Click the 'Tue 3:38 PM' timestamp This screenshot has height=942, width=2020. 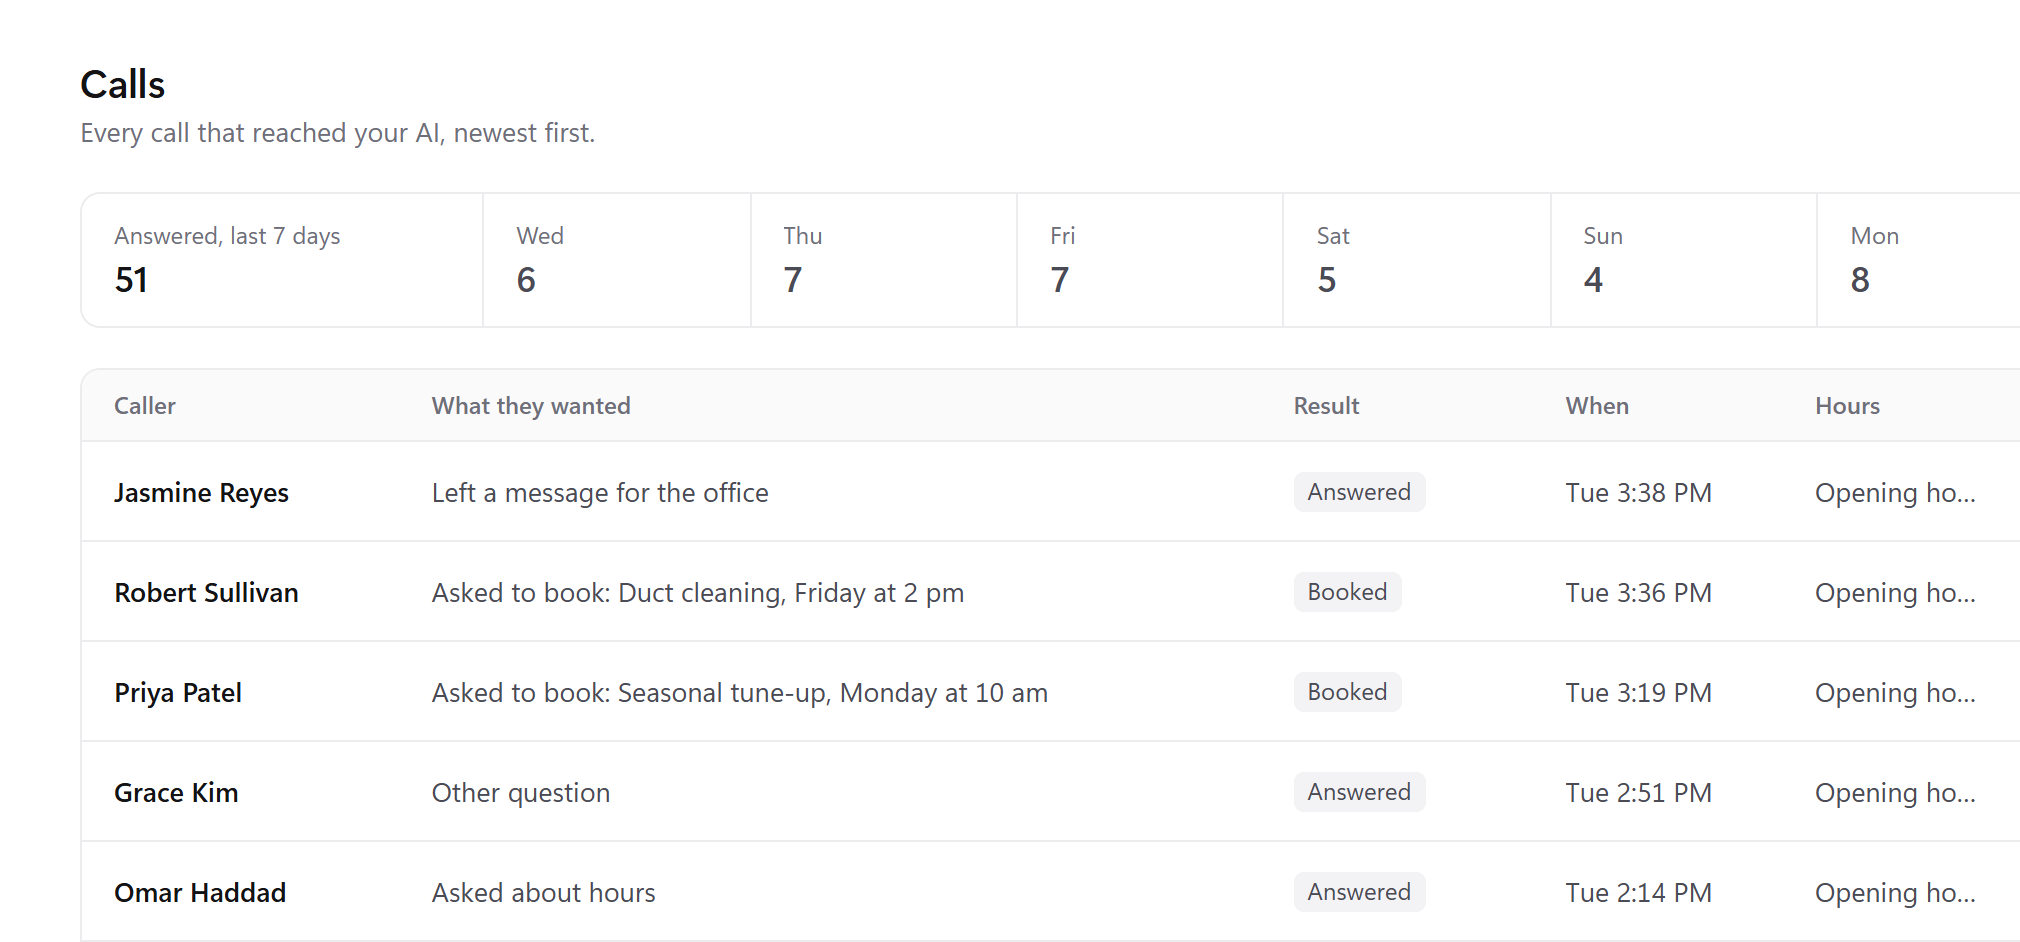(x=1639, y=493)
